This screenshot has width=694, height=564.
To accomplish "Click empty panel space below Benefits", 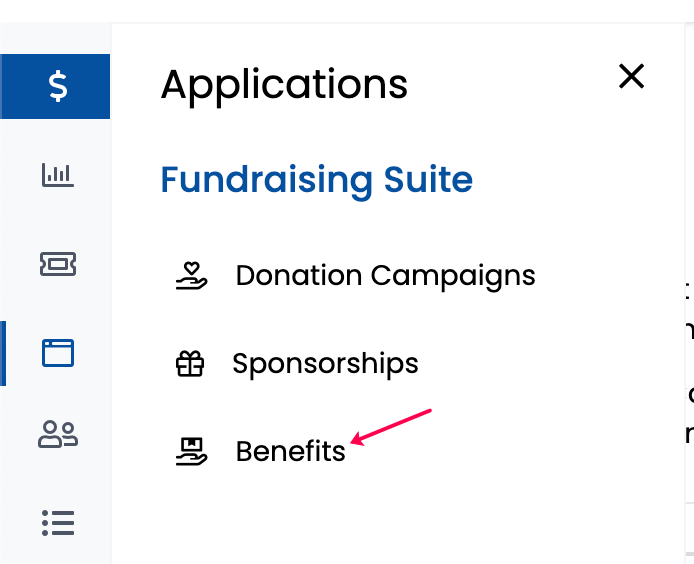I will click(x=398, y=518).
